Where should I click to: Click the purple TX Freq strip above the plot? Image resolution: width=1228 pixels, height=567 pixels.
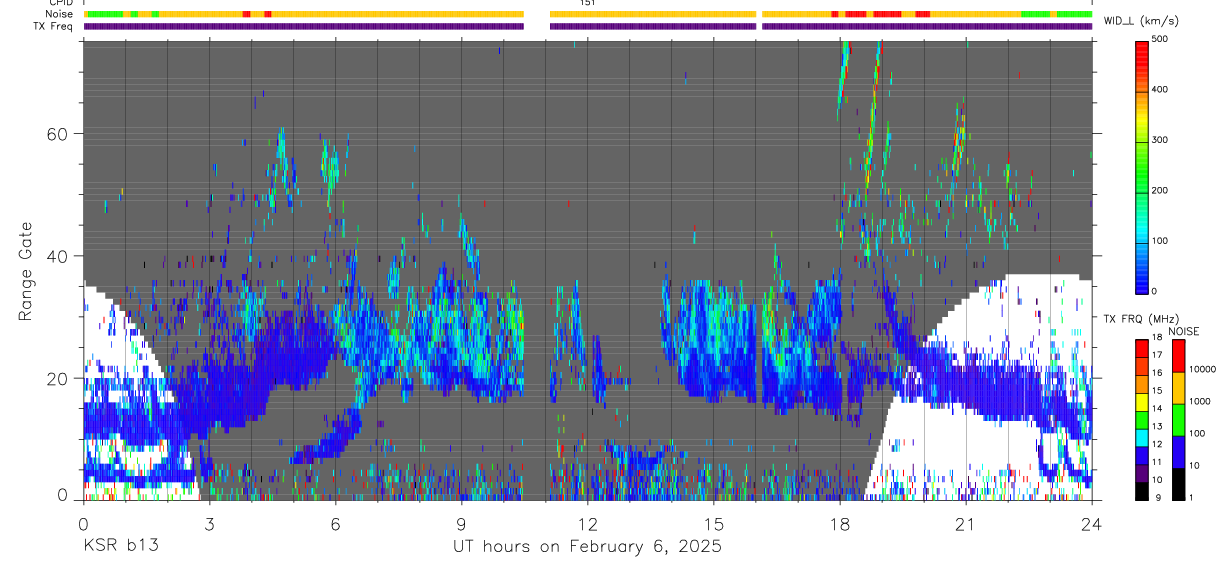(587, 26)
